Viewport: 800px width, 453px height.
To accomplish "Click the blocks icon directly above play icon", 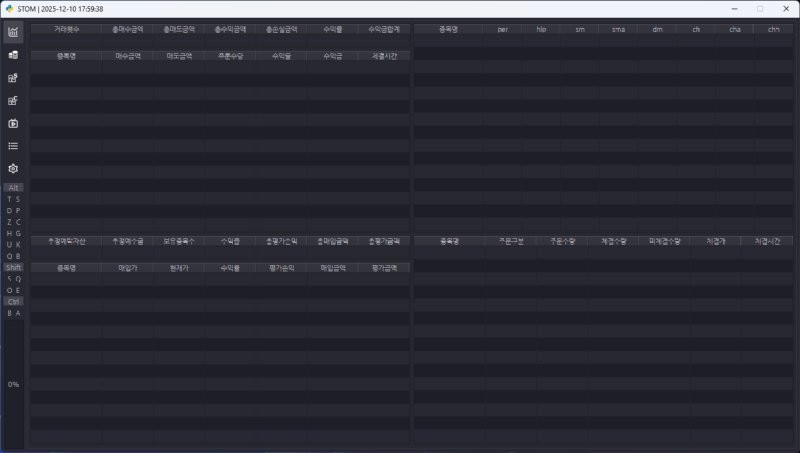I will (x=13, y=101).
